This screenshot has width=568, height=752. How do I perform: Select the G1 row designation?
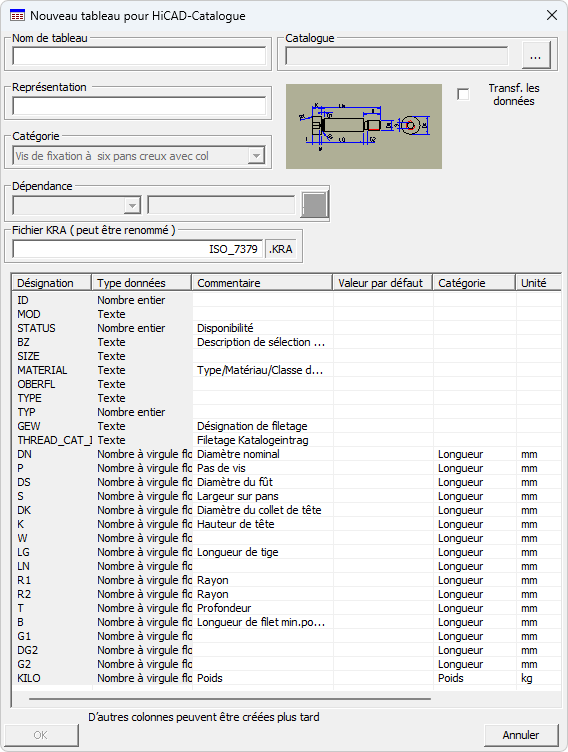coord(24,636)
